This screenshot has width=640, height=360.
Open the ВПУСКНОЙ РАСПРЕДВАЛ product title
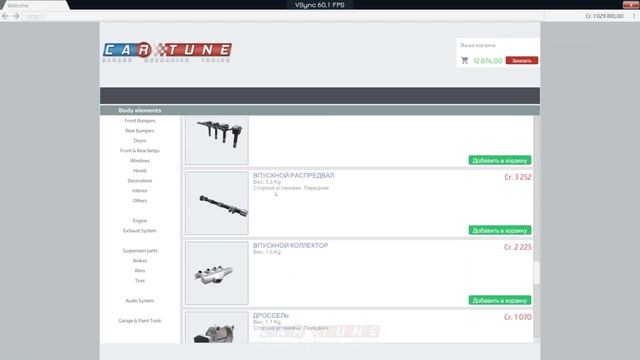[293, 176]
